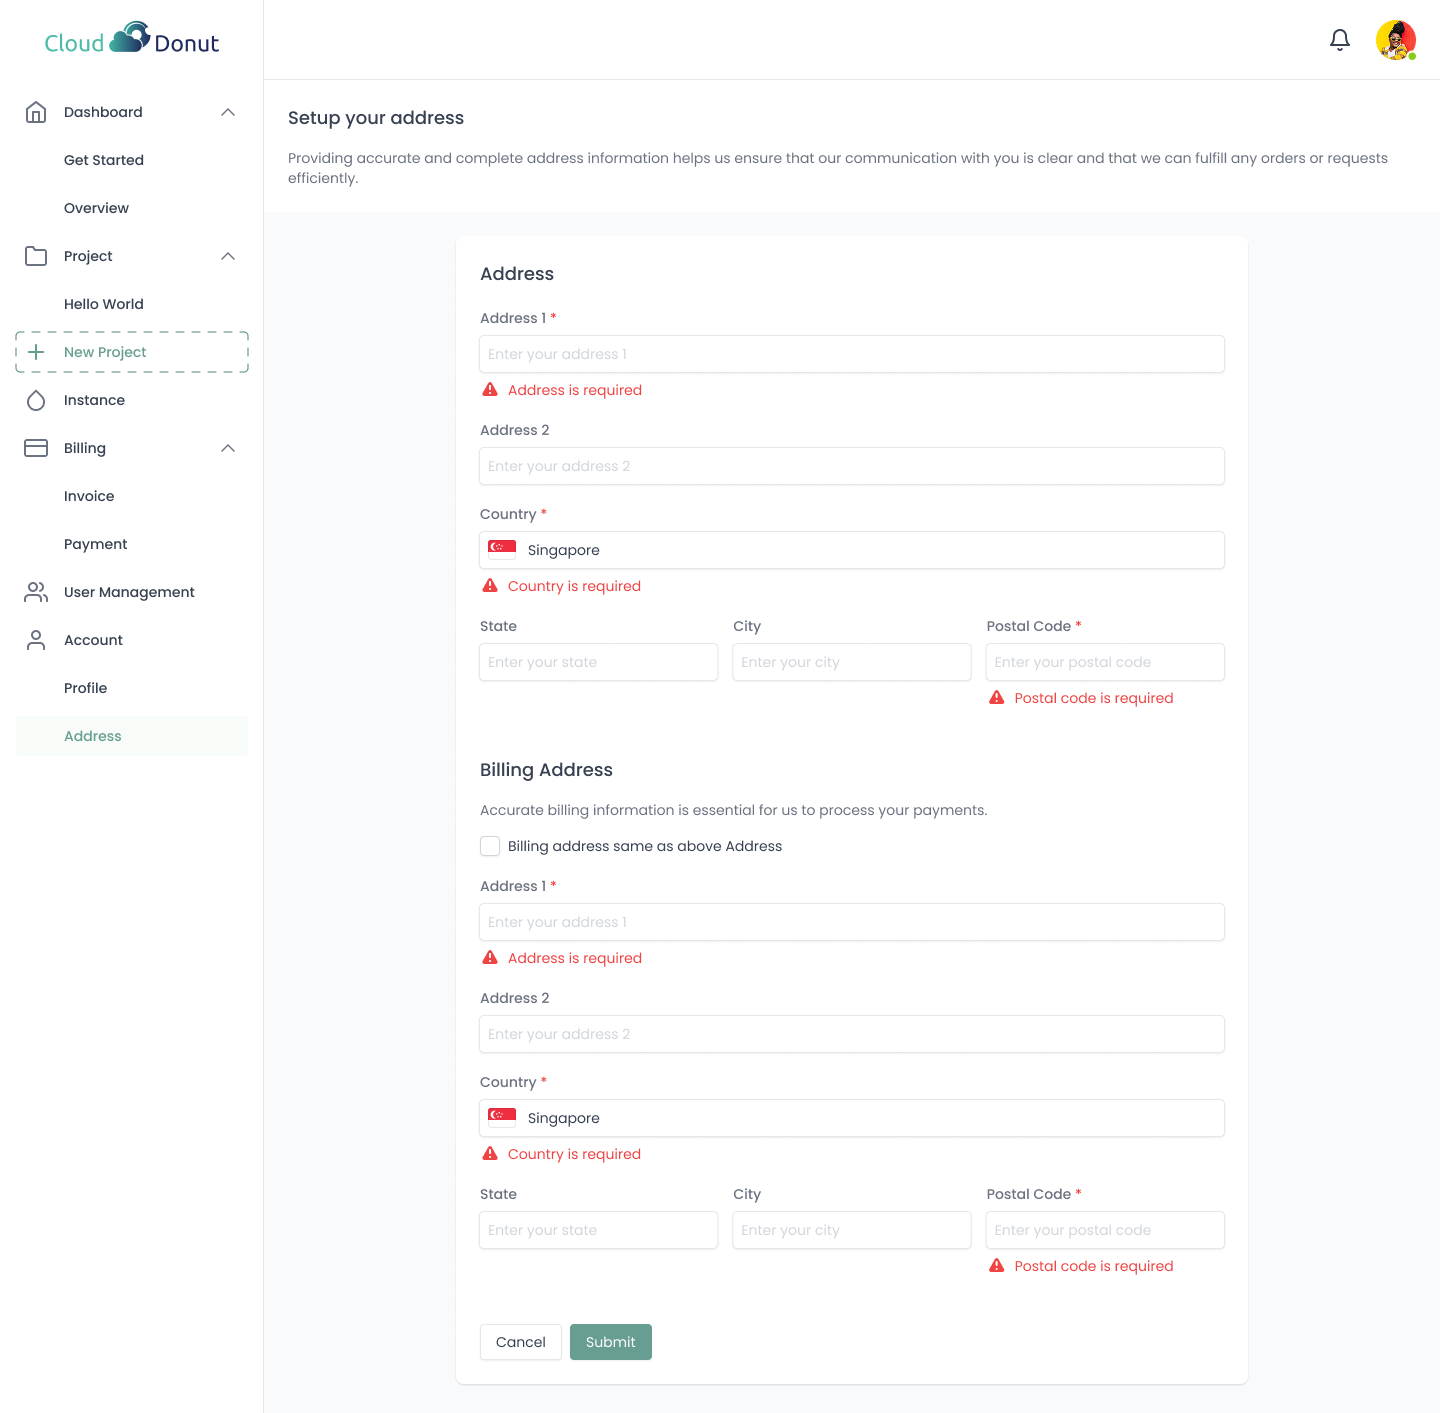Open the Invoice page from the sidebar
Image resolution: width=1440 pixels, height=1413 pixels.
pyautogui.click(x=89, y=496)
